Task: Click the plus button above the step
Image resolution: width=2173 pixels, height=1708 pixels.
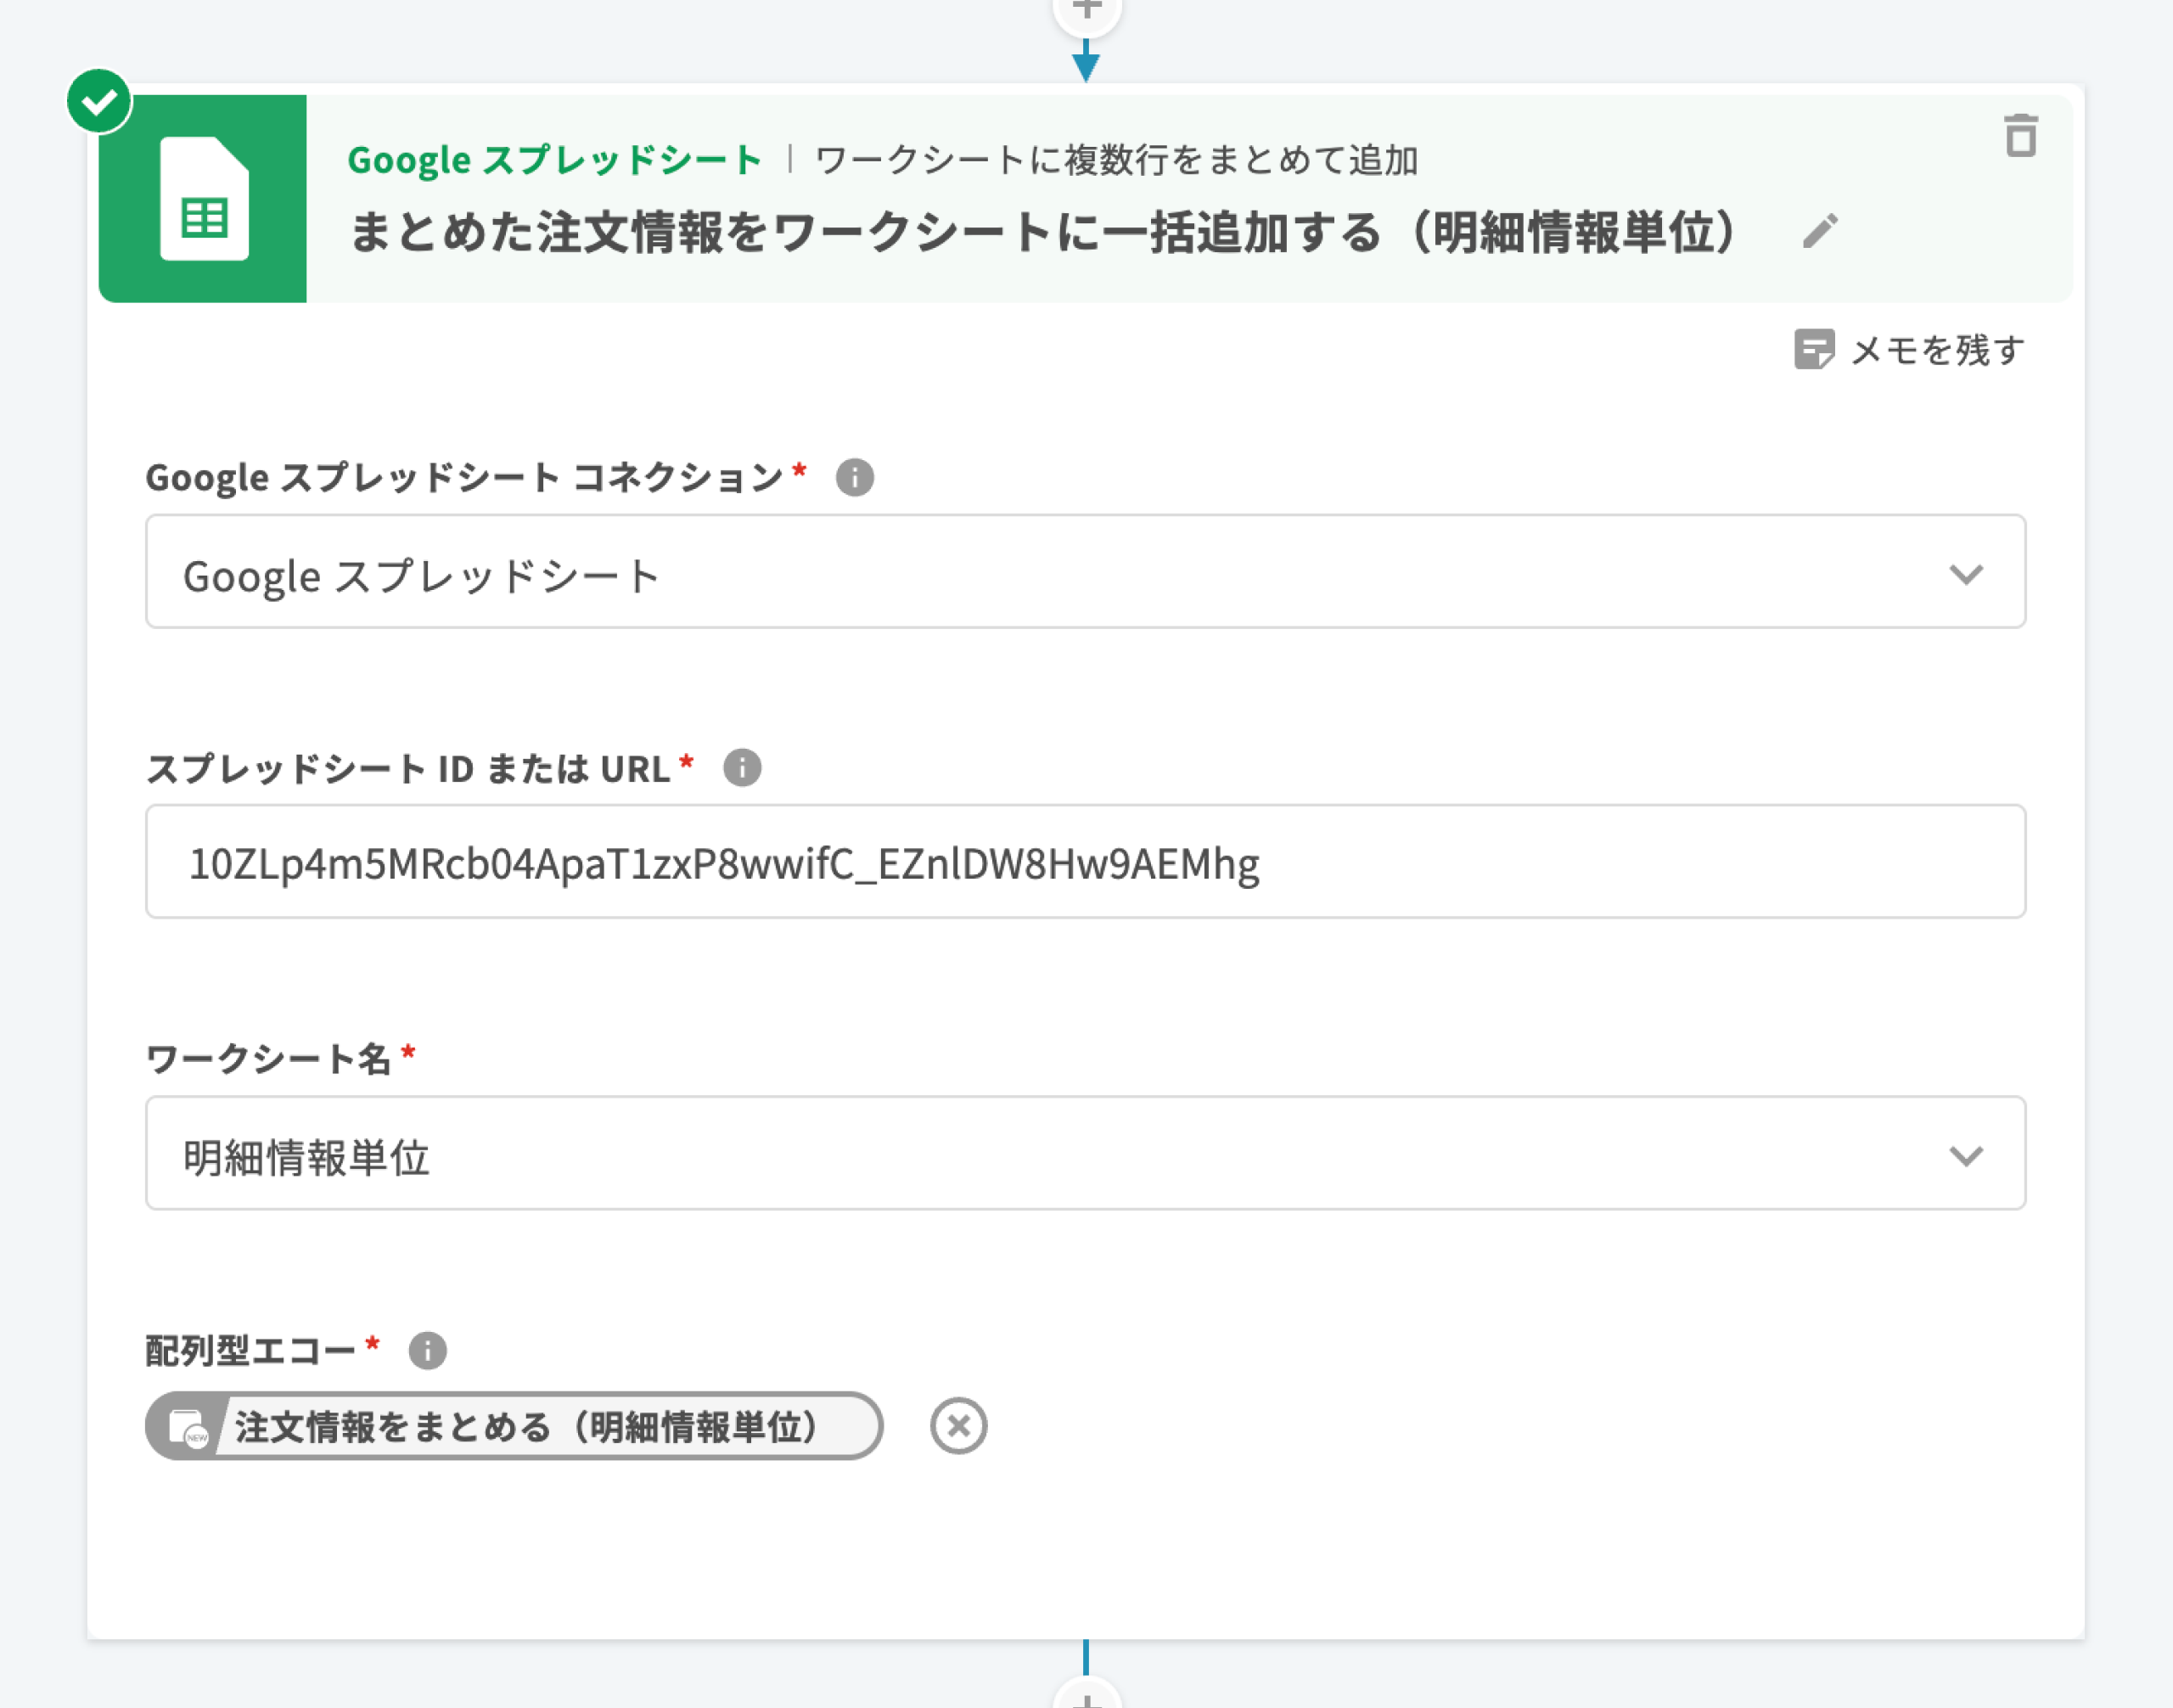Action: click(1086, 10)
